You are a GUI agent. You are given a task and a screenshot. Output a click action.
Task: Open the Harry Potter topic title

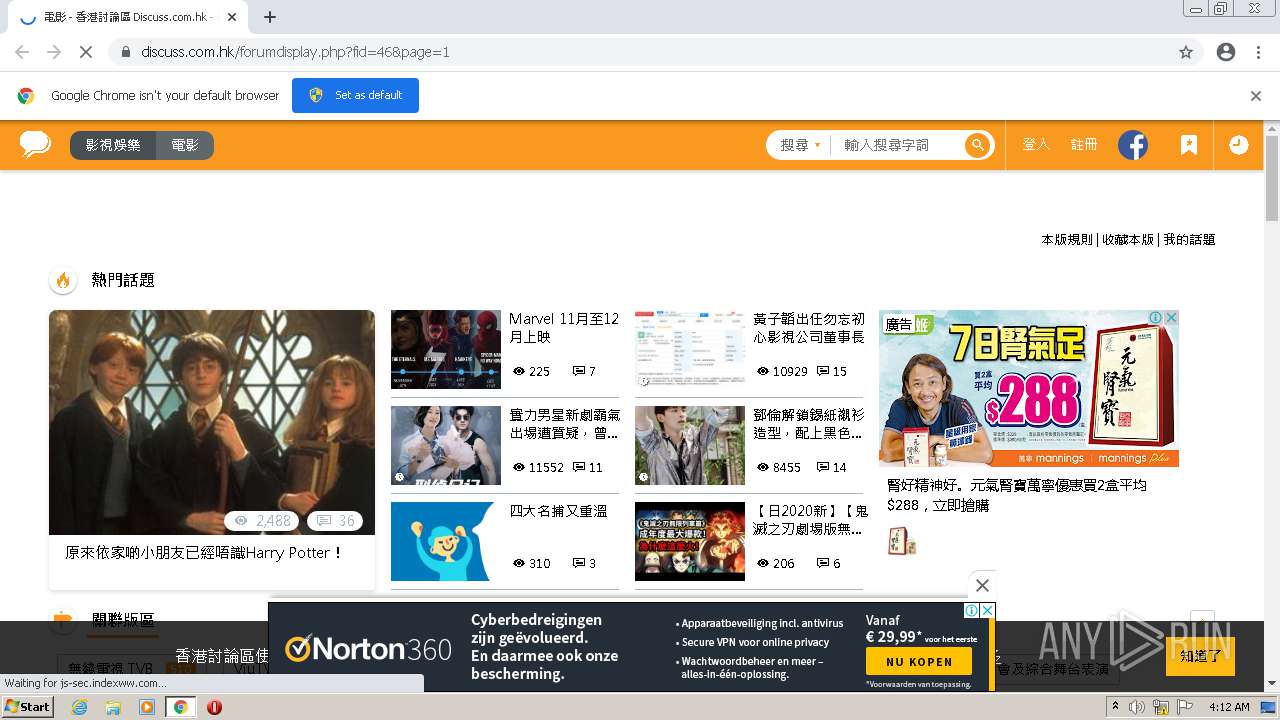pyautogui.click(x=204, y=552)
